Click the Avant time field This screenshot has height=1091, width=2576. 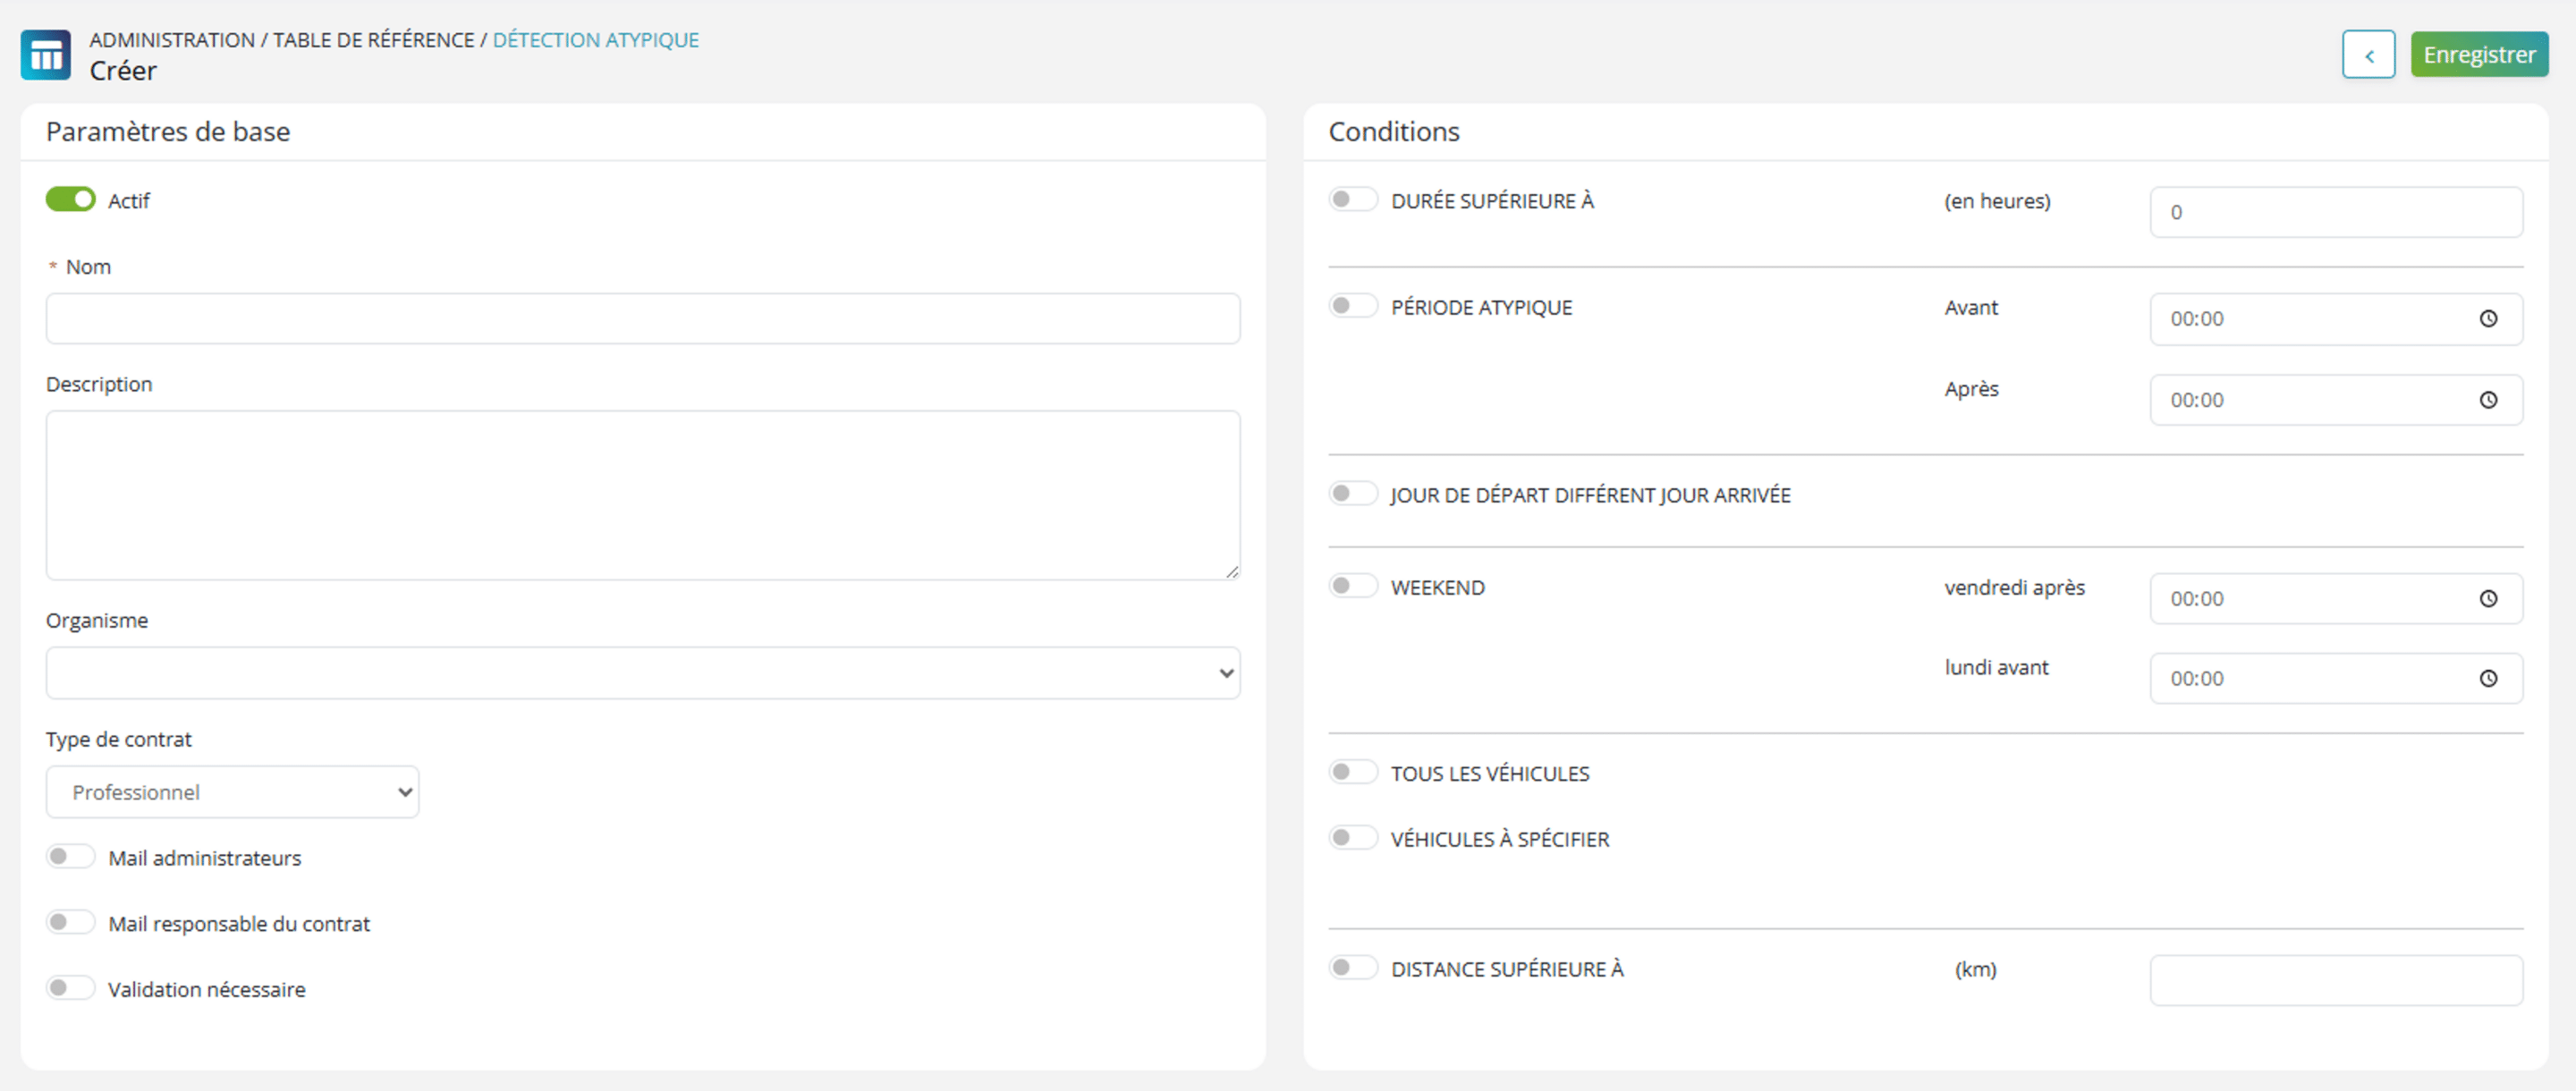click(2336, 319)
